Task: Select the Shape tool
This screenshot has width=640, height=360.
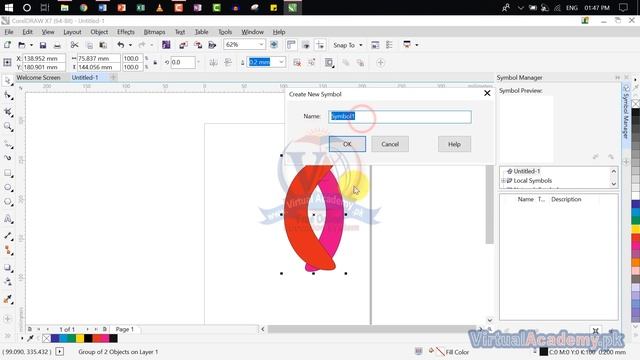Action: [7, 96]
